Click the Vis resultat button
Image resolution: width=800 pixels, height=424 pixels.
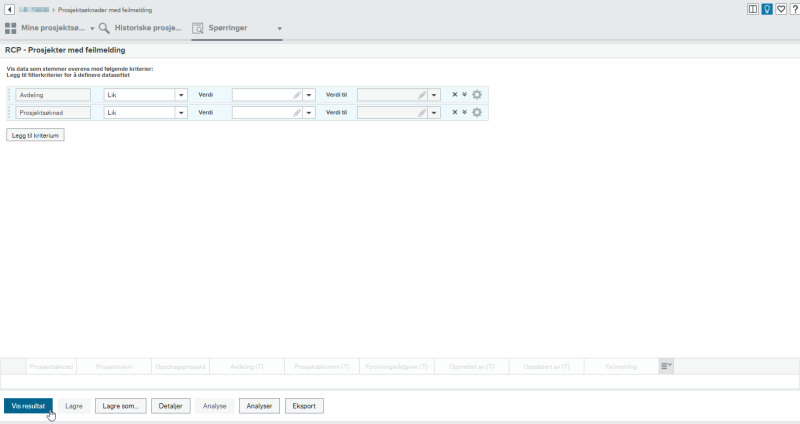pyautogui.click(x=28, y=406)
